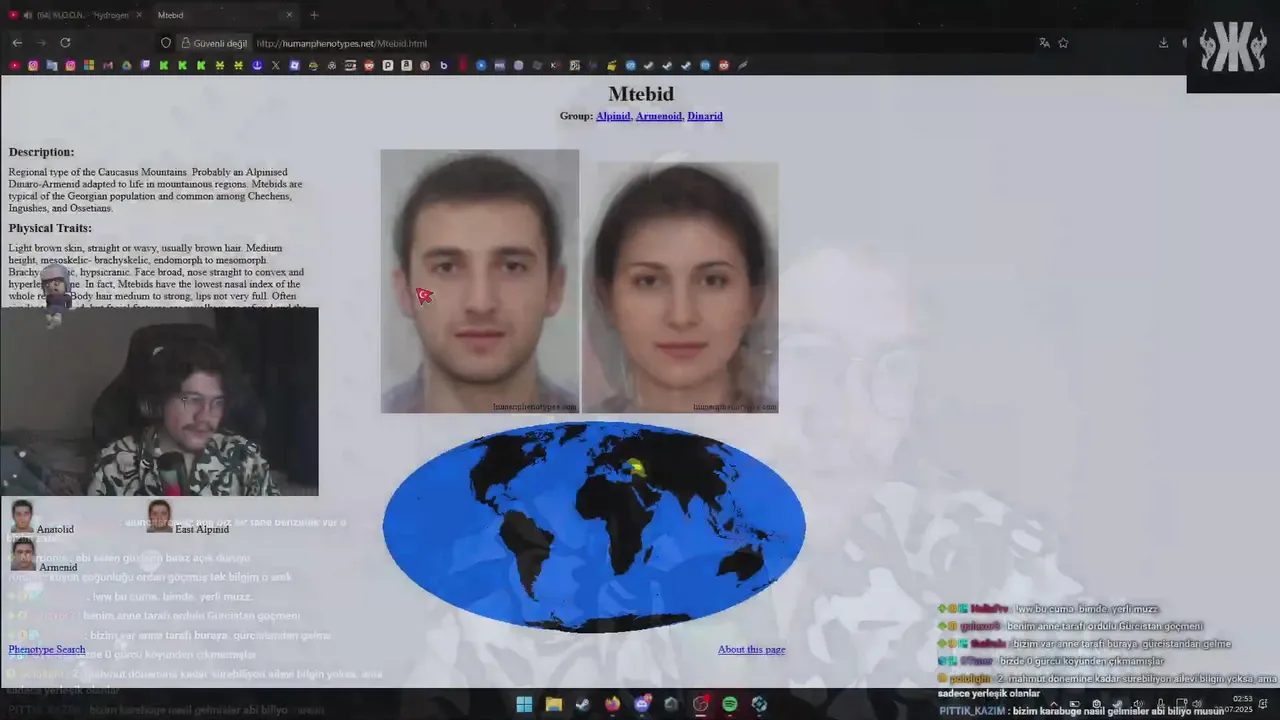The height and width of the screenshot is (720, 1280).
Task: Open a new browser tab
Action: point(314,15)
